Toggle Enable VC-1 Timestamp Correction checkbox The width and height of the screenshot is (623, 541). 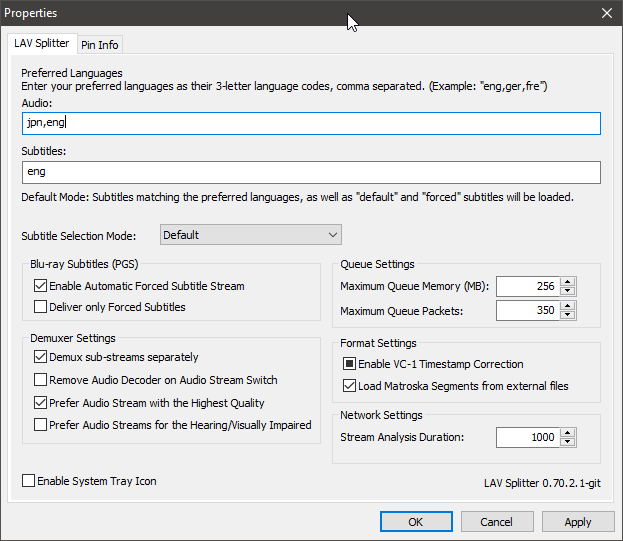pyautogui.click(x=350, y=364)
